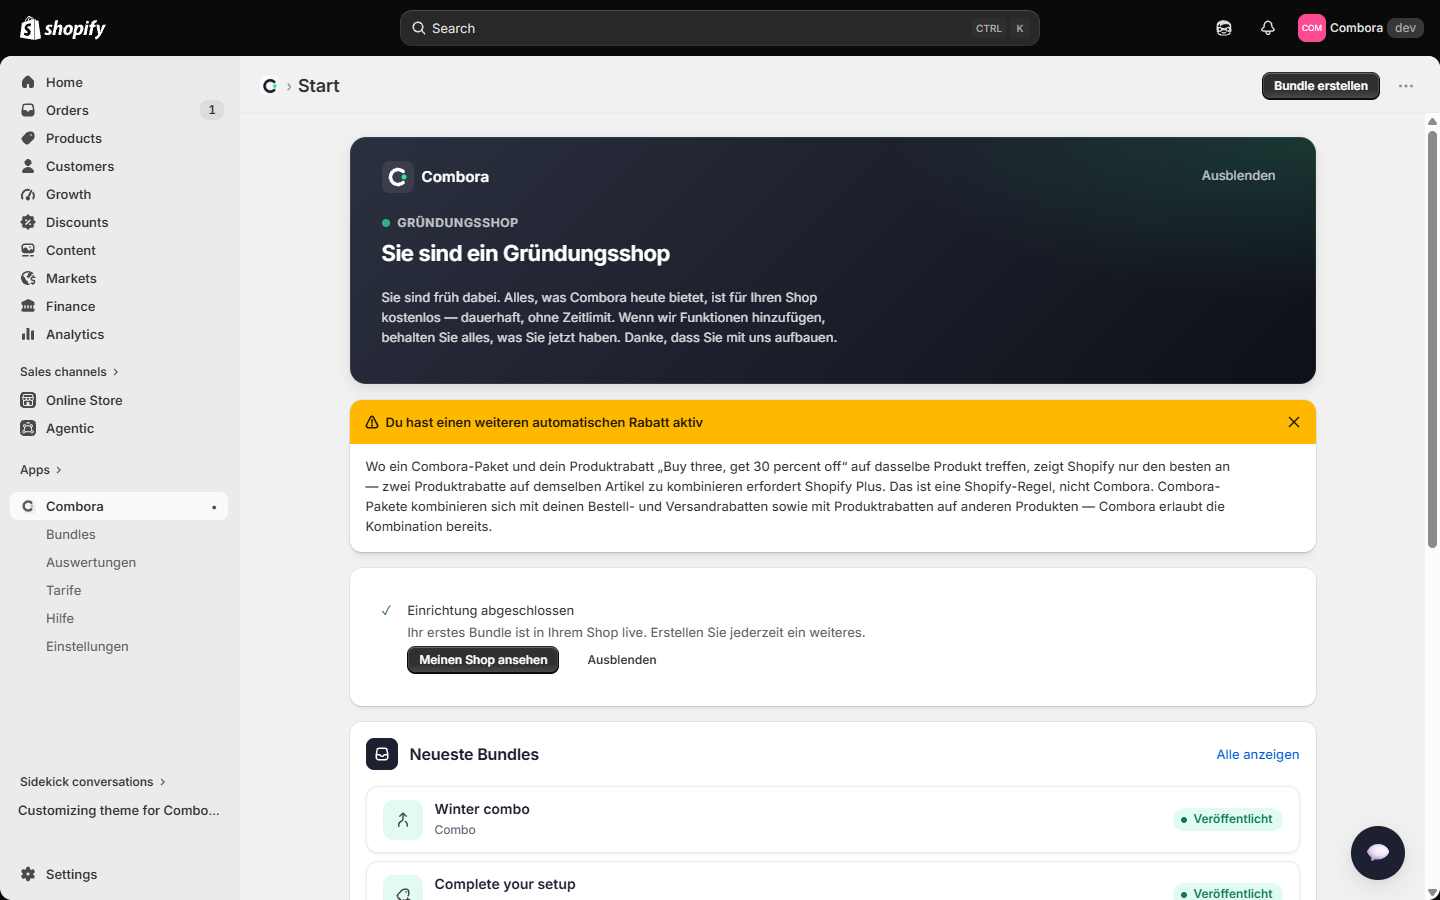
Task: Open the floating chat bubble
Action: click(1378, 853)
